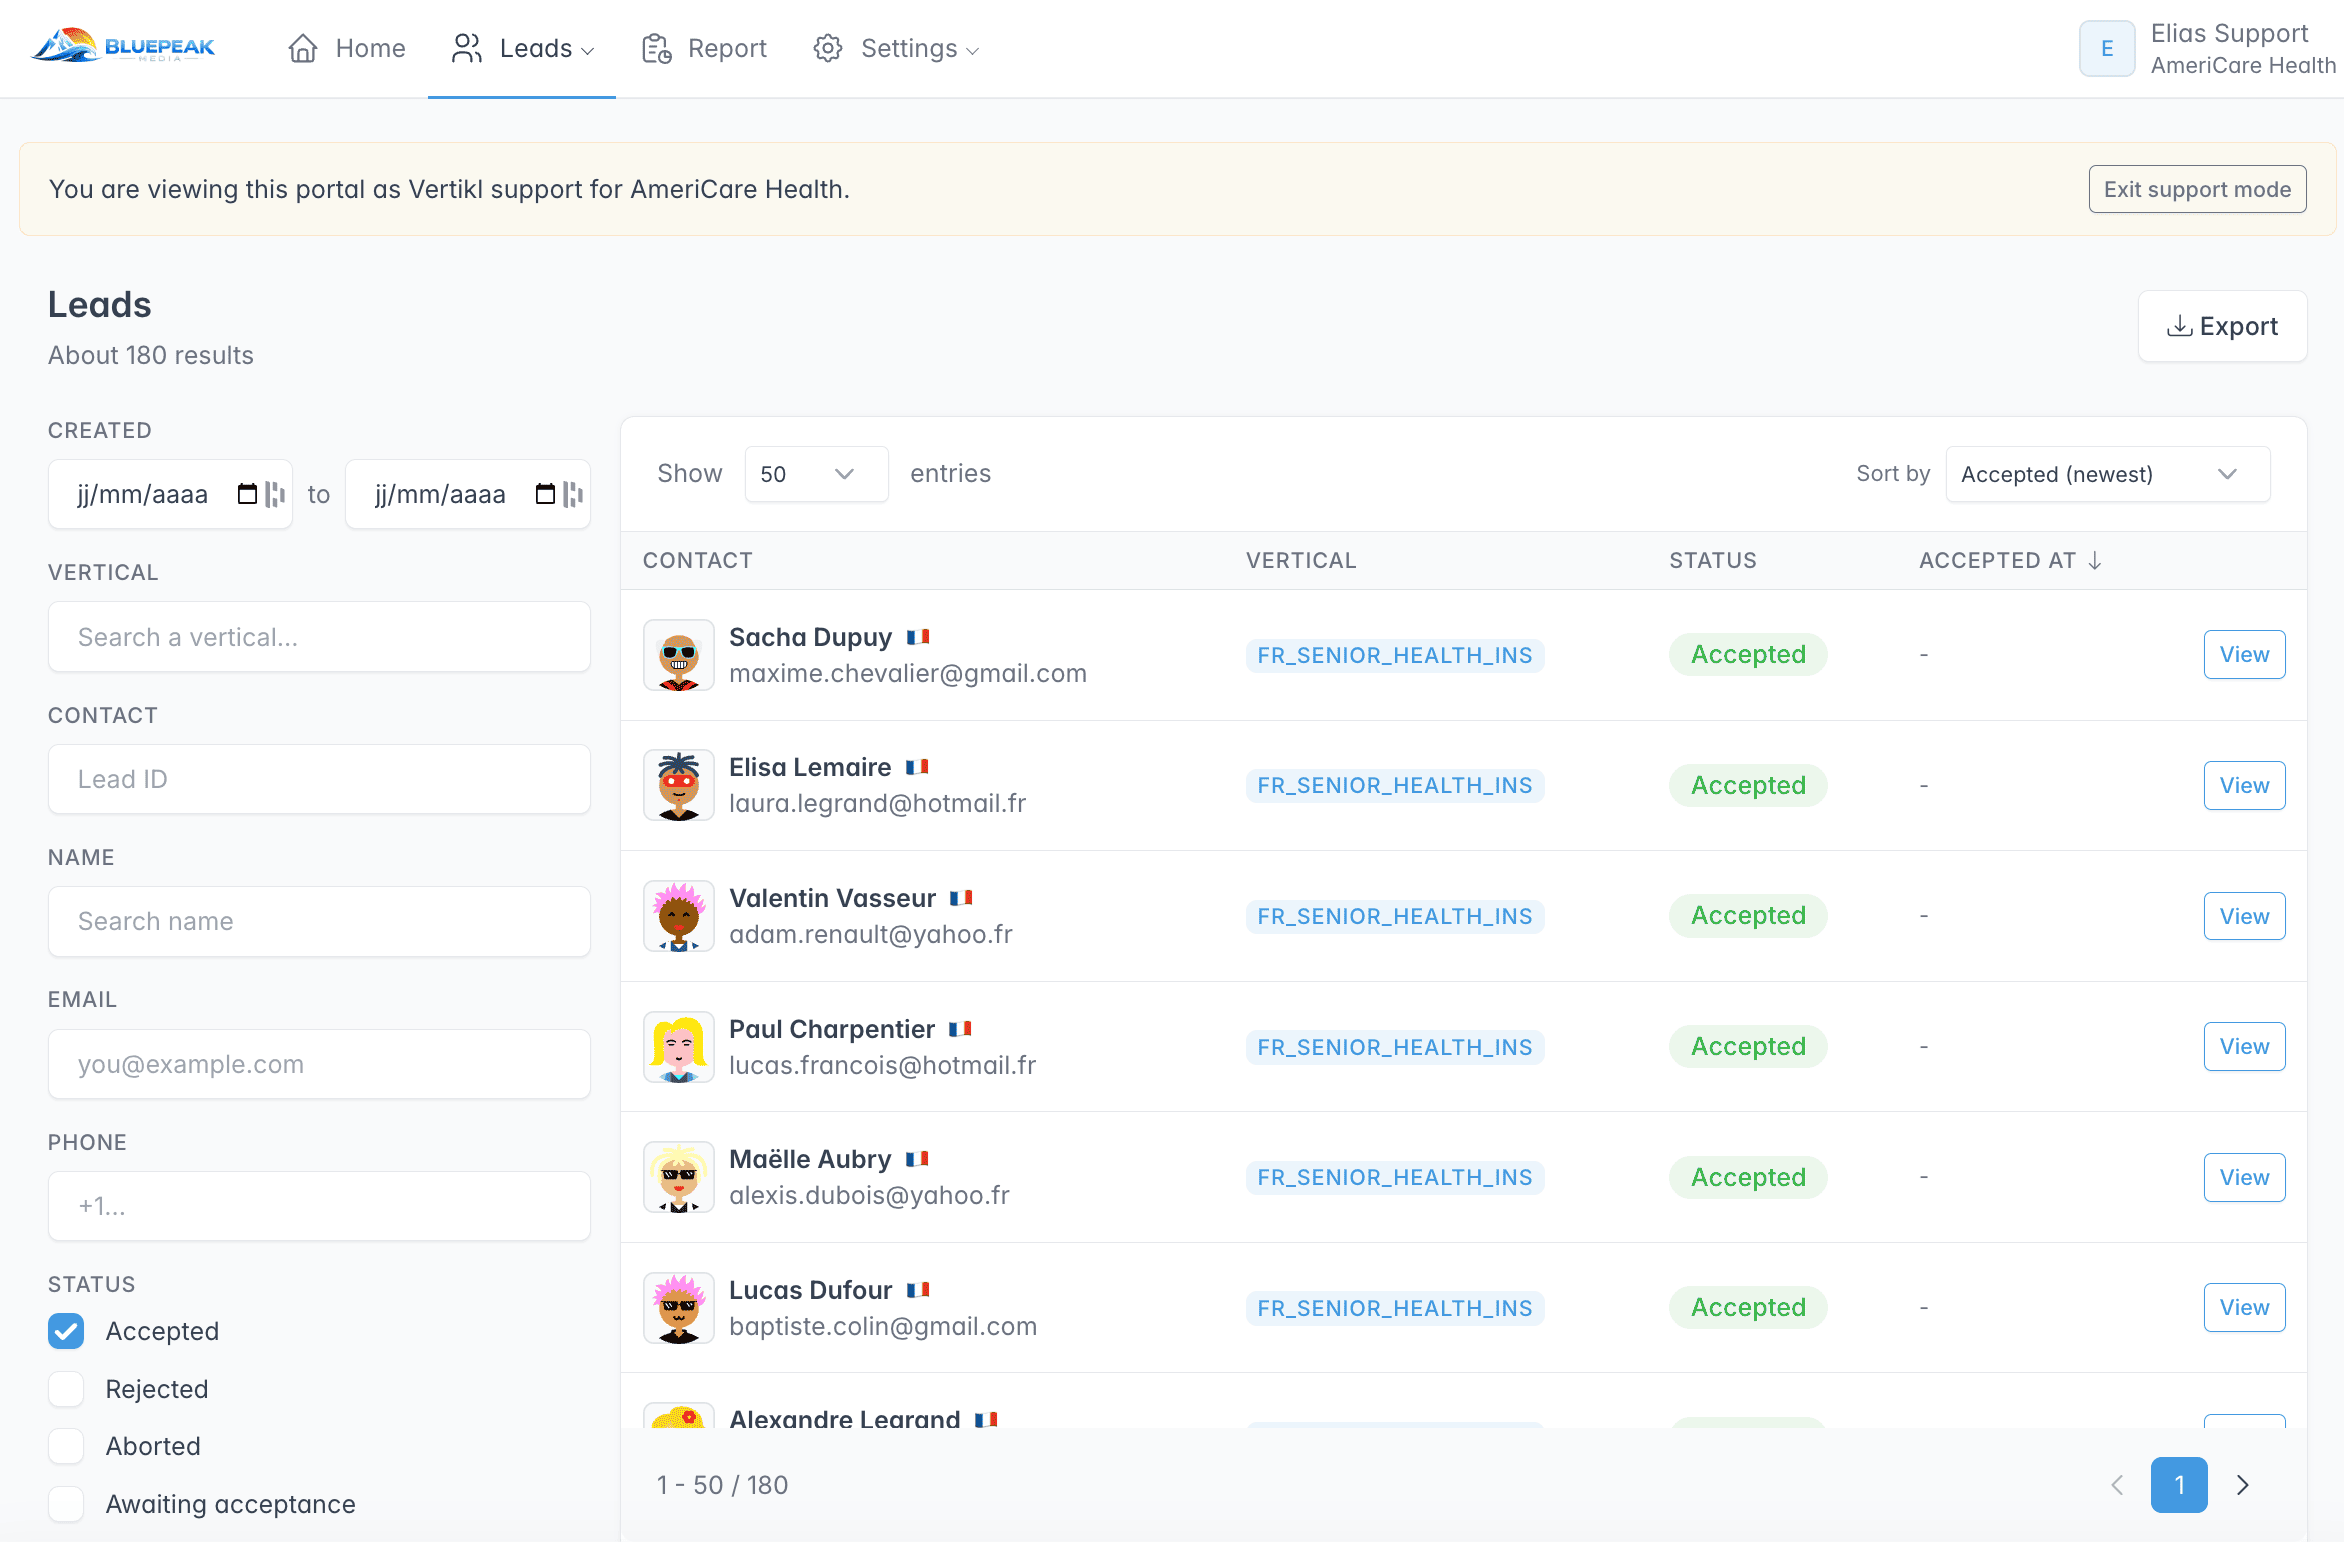Click the Created start date field
Screen dimensions: 2344x1542
coord(170,494)
